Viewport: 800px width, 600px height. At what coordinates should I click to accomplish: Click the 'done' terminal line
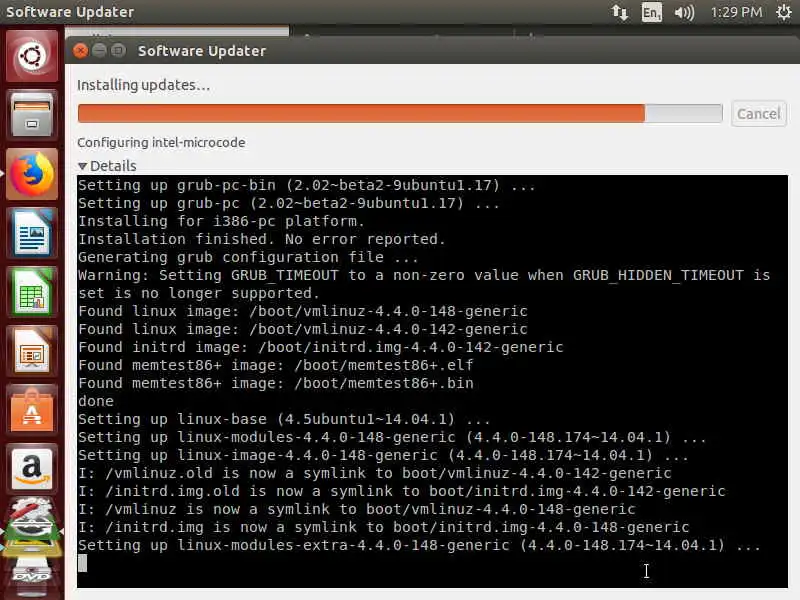point(96,401)
